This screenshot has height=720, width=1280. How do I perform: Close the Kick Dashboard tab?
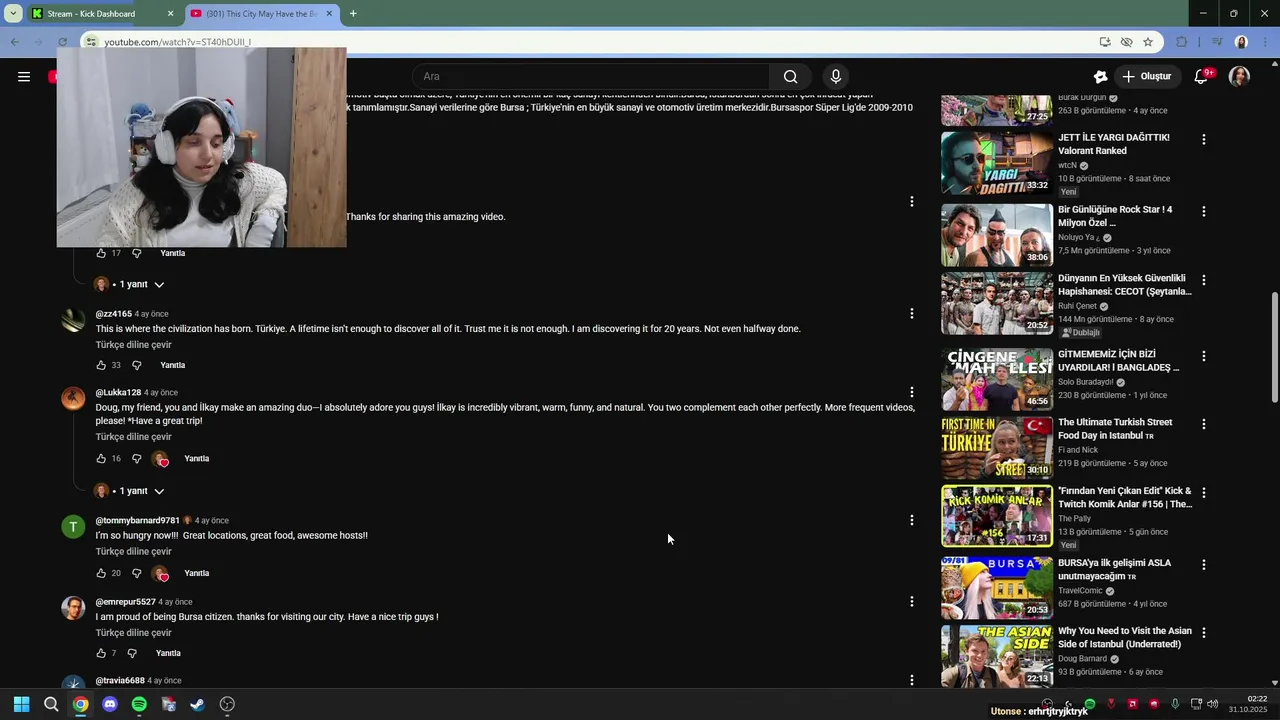[170, 14]
